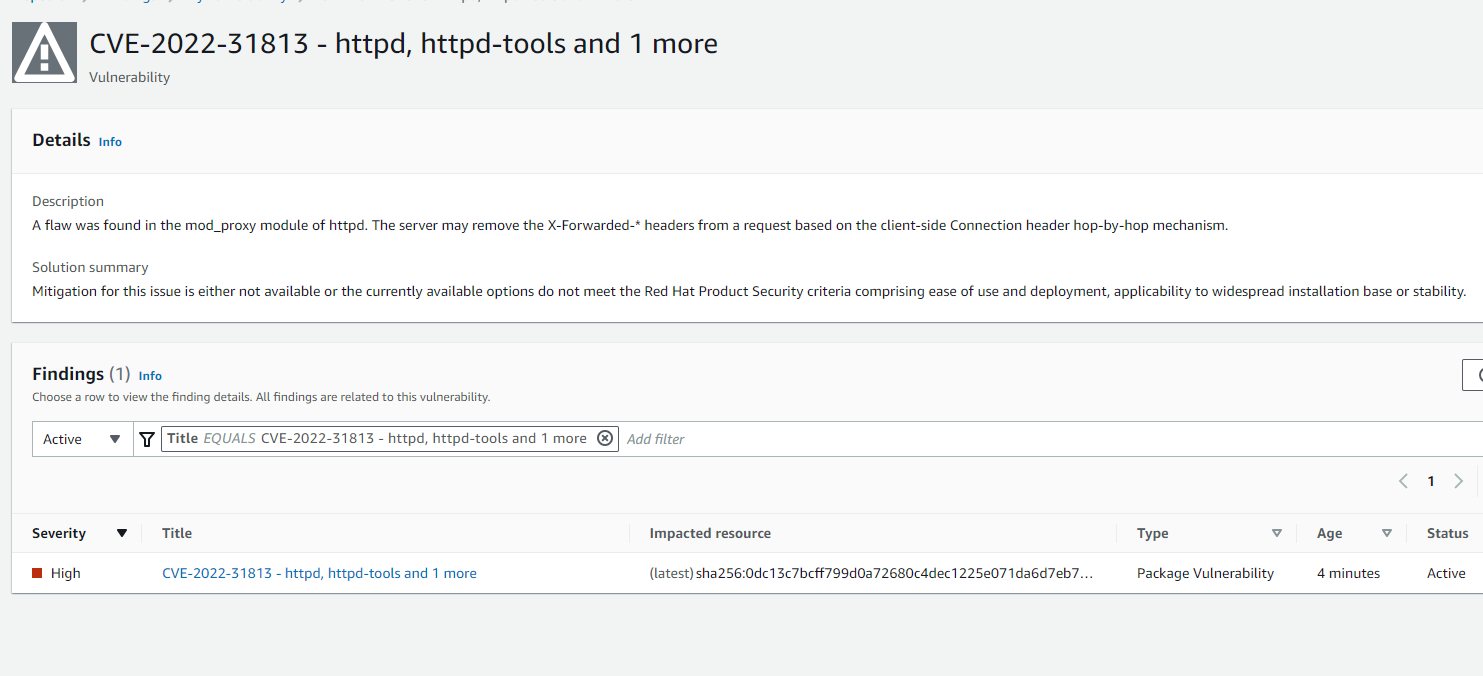Open Info link beside Findings heading

pos(150,376)
